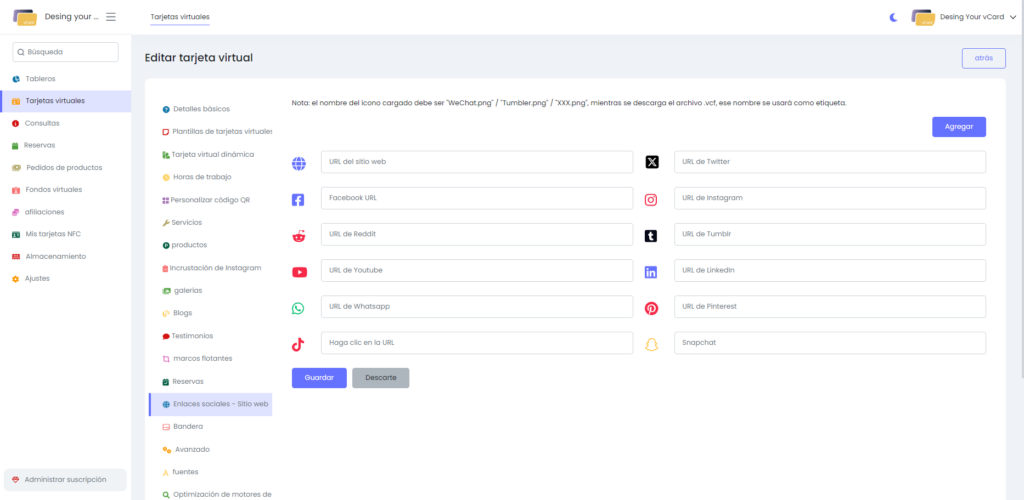Click the TikTok icon

(298, 344)
